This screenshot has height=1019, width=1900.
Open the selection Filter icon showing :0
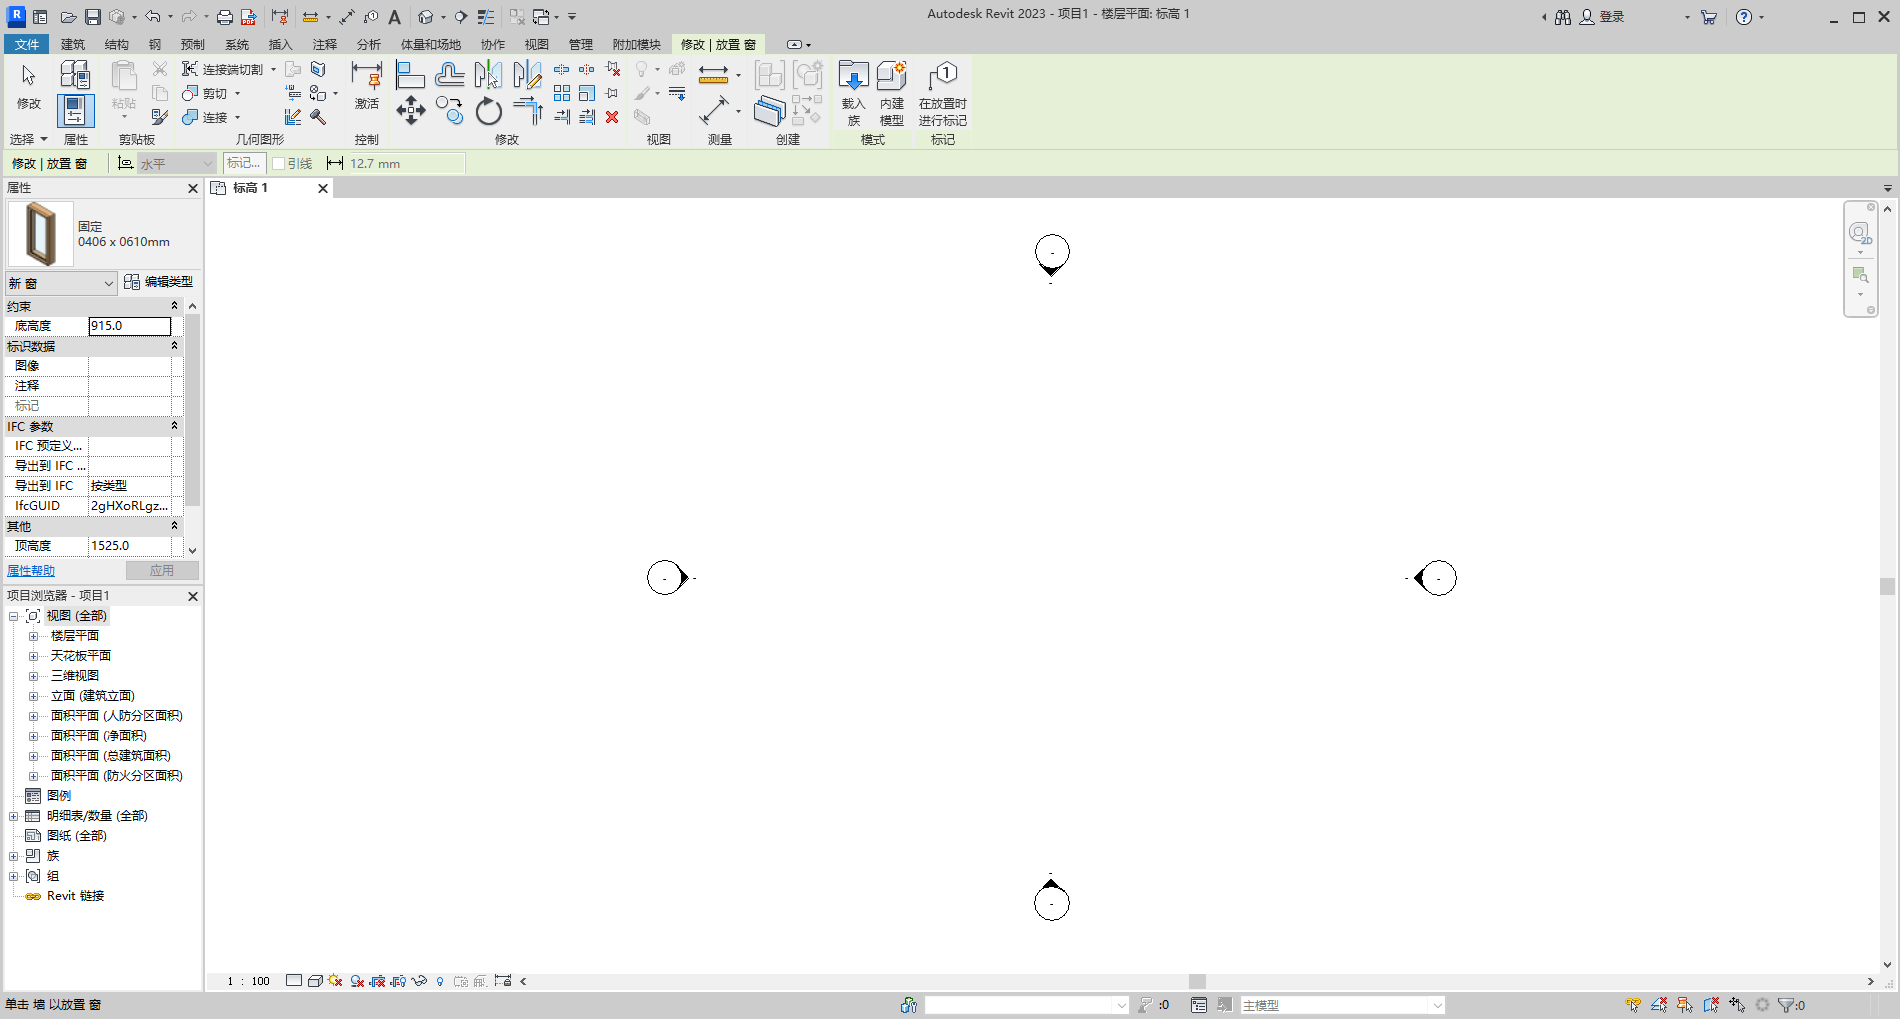click(x=1787, y=1005)
